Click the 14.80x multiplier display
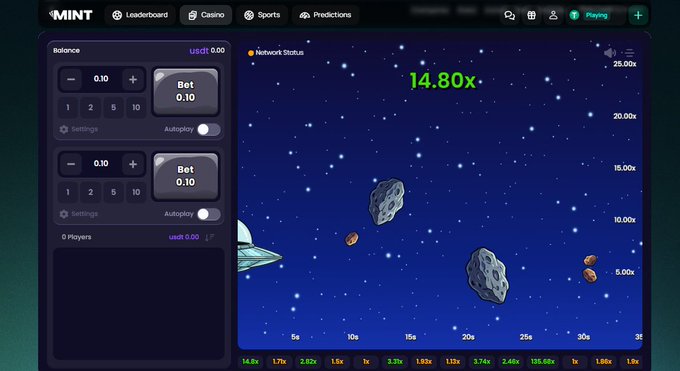The width and height of the screenshot is (680, 371). click(x=442, y=80)
